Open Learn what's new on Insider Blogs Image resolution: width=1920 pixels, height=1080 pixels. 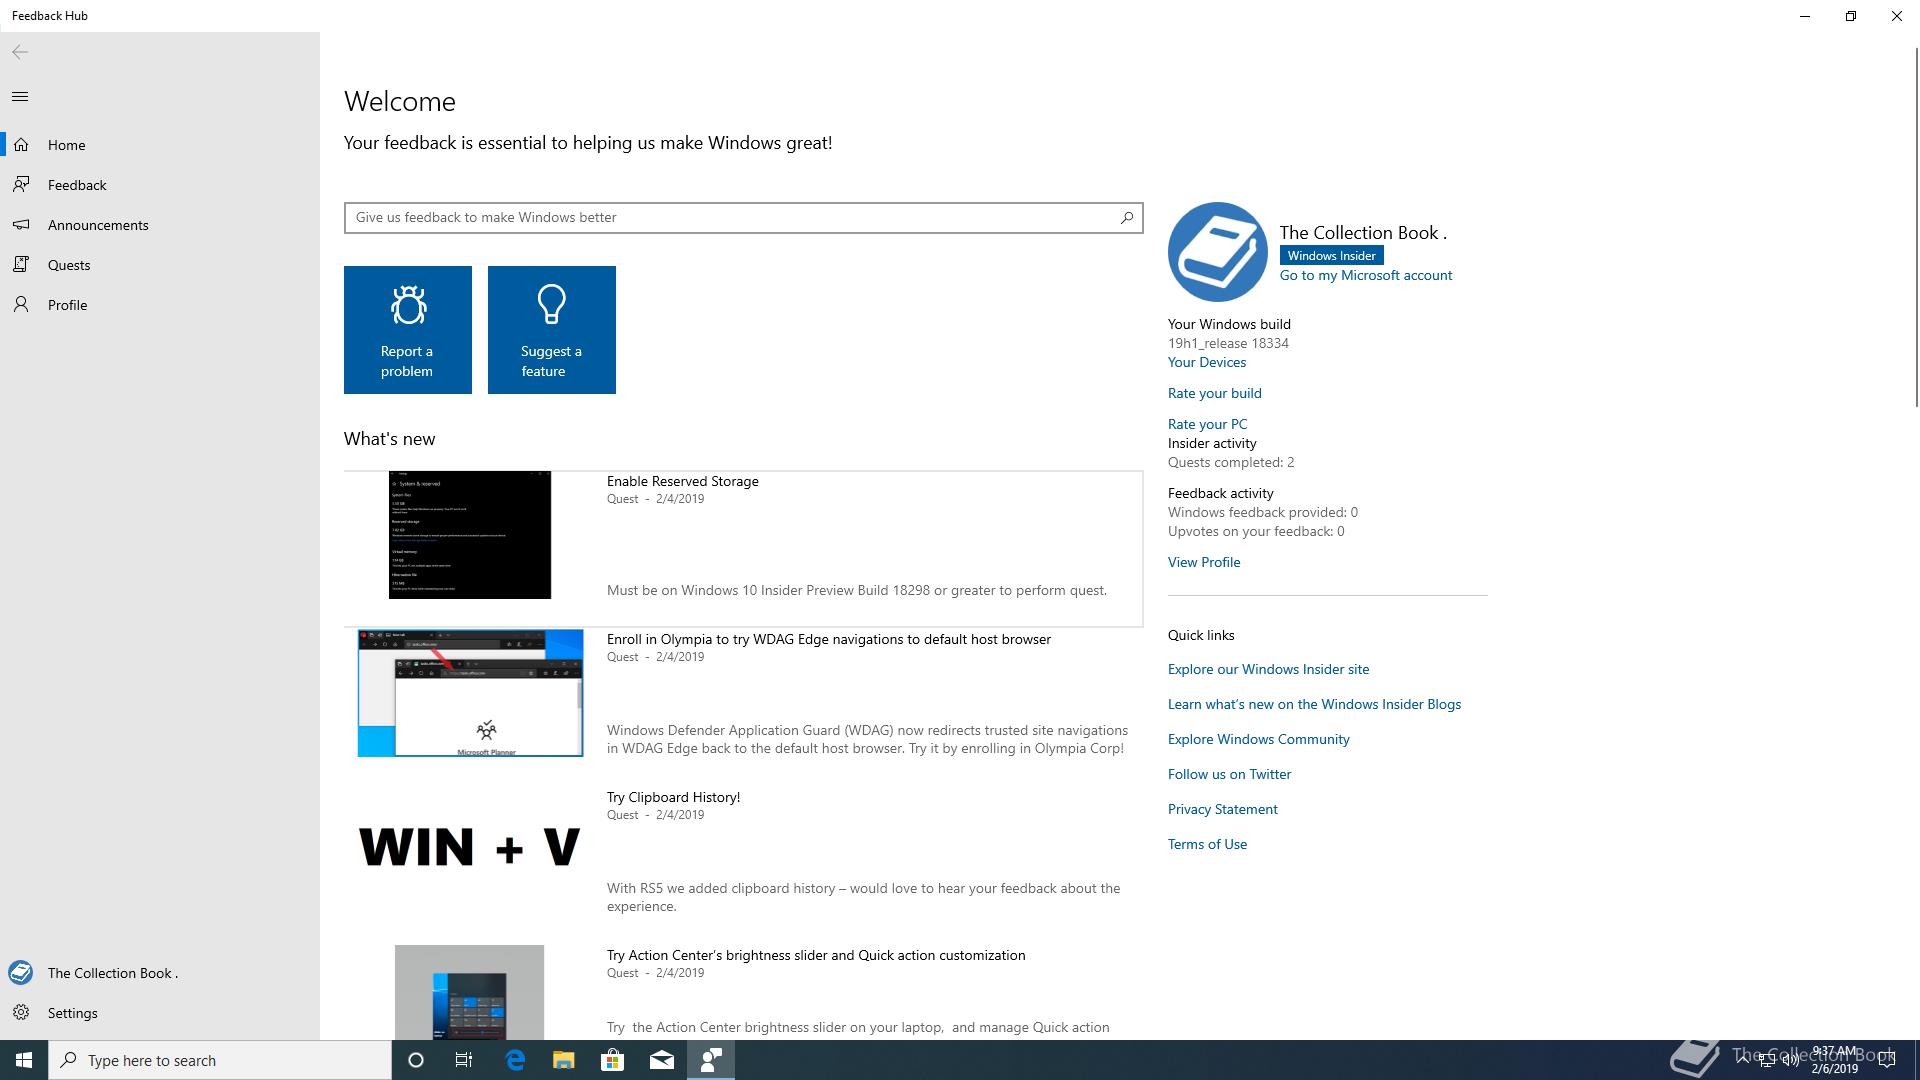click(x=1314, y=704)
